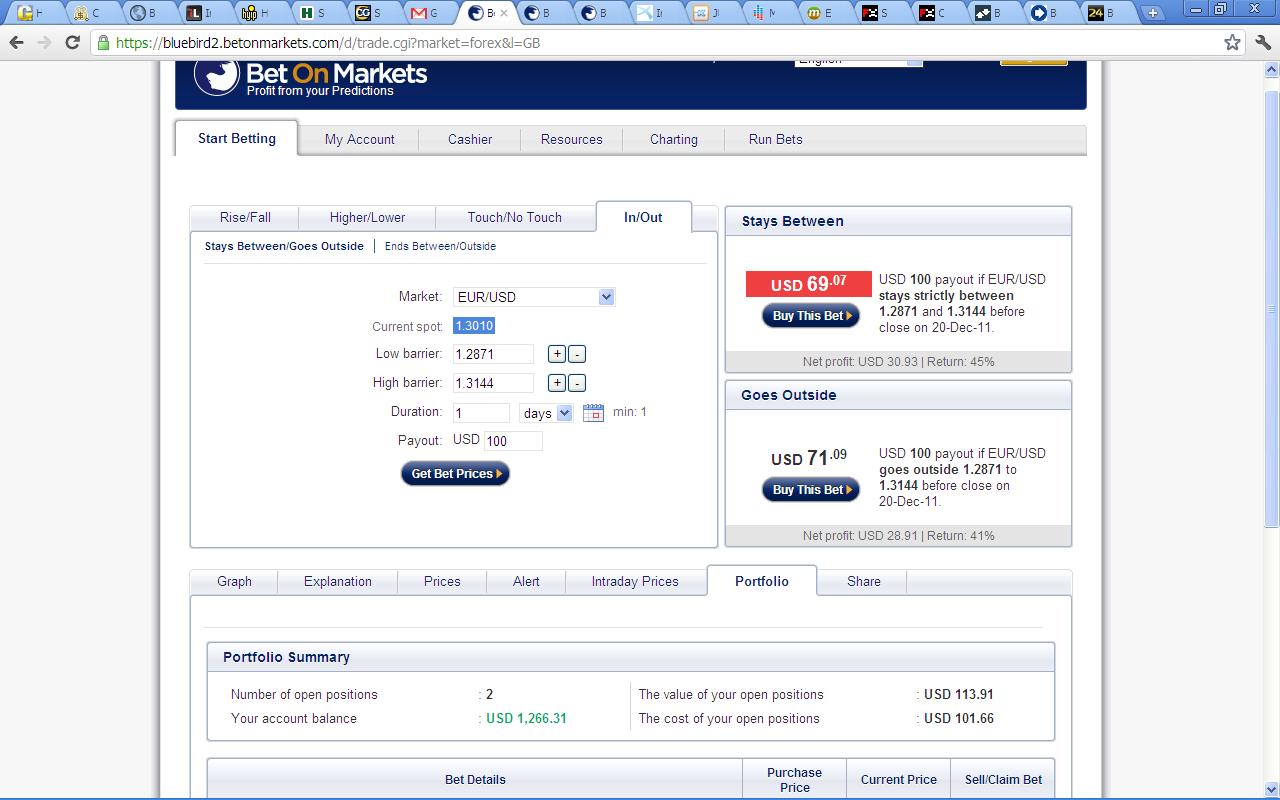Click the Current Price column header
The image size is (1280, 800).
point(899,779)
